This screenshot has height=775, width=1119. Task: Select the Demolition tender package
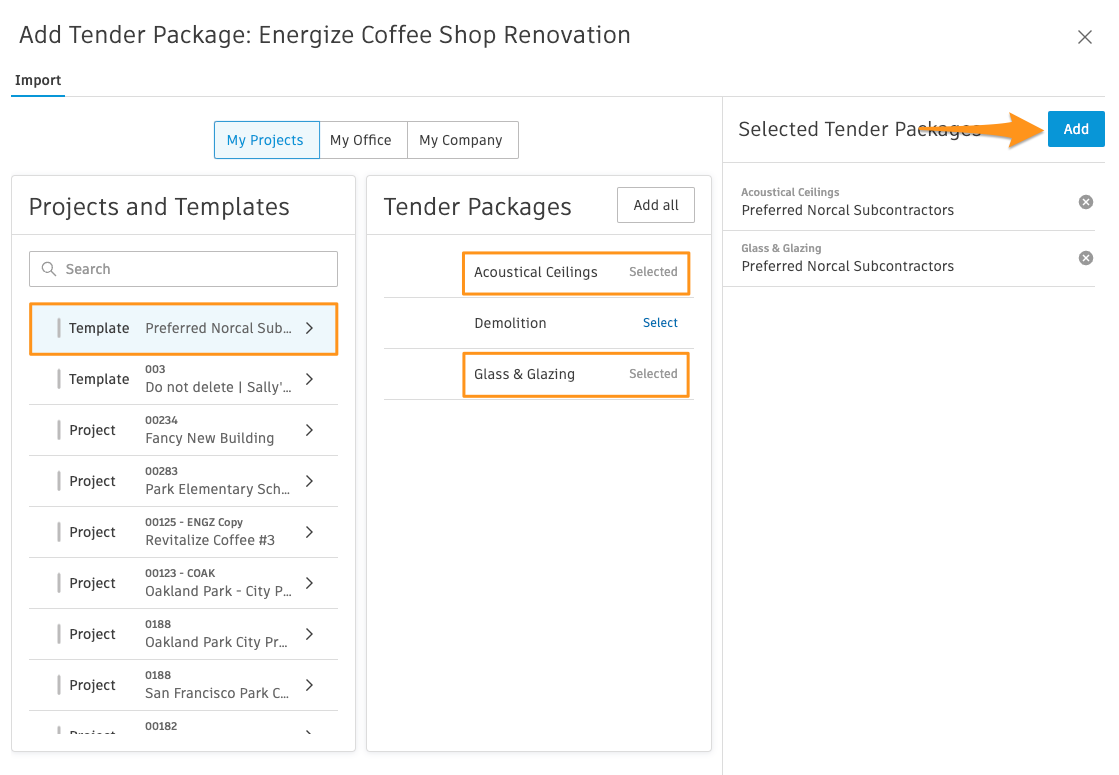point(659,322)
